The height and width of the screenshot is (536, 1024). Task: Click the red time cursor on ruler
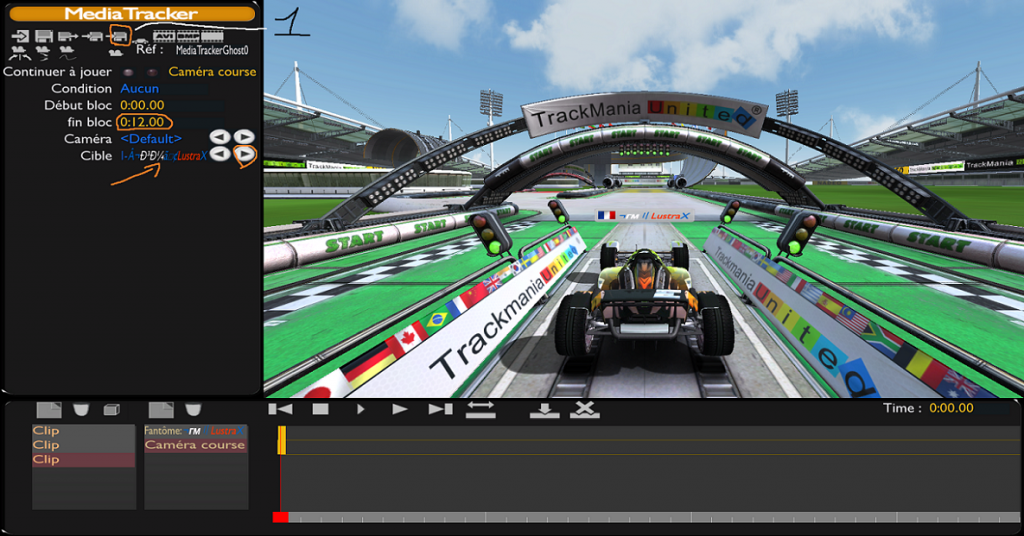click(x=280, y=517)
